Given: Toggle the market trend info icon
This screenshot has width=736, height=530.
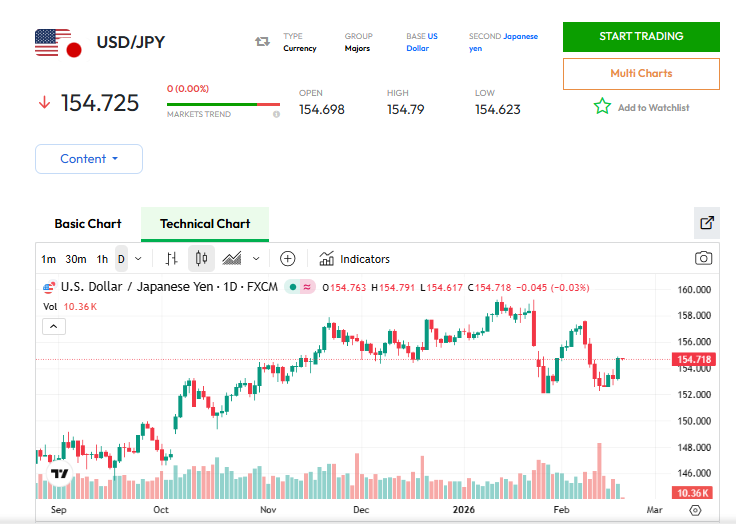Looking at the screenshot, I should pos(276,114).
